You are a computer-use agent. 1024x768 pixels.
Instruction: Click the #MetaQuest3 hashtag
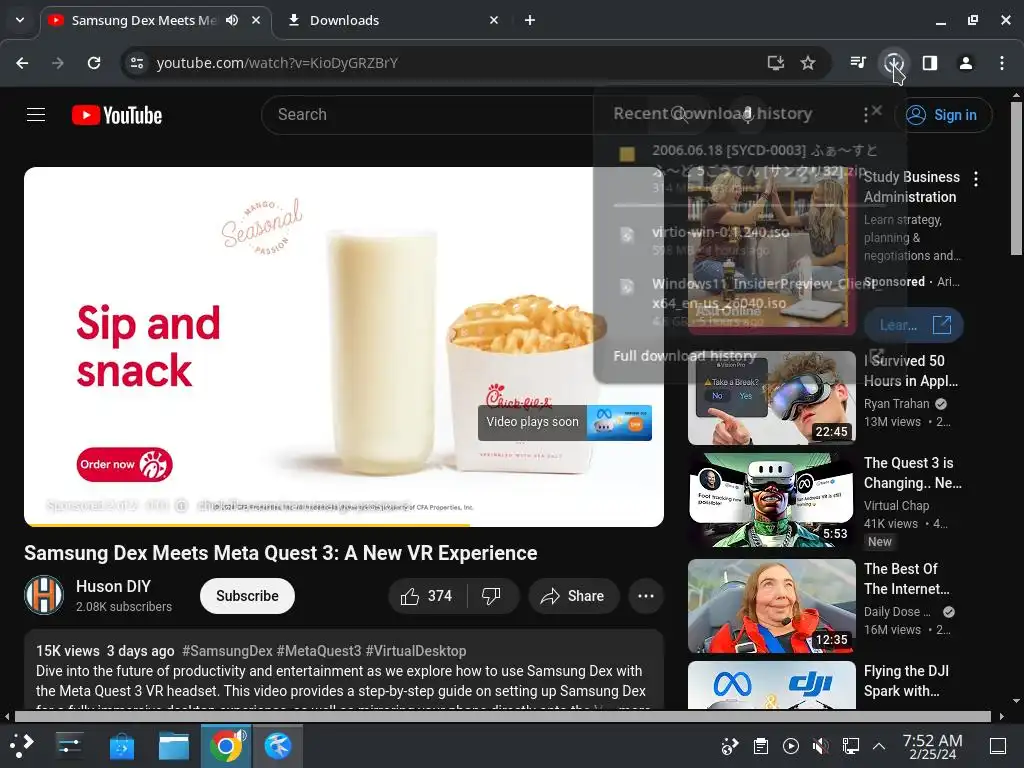[x=319, y=651]
